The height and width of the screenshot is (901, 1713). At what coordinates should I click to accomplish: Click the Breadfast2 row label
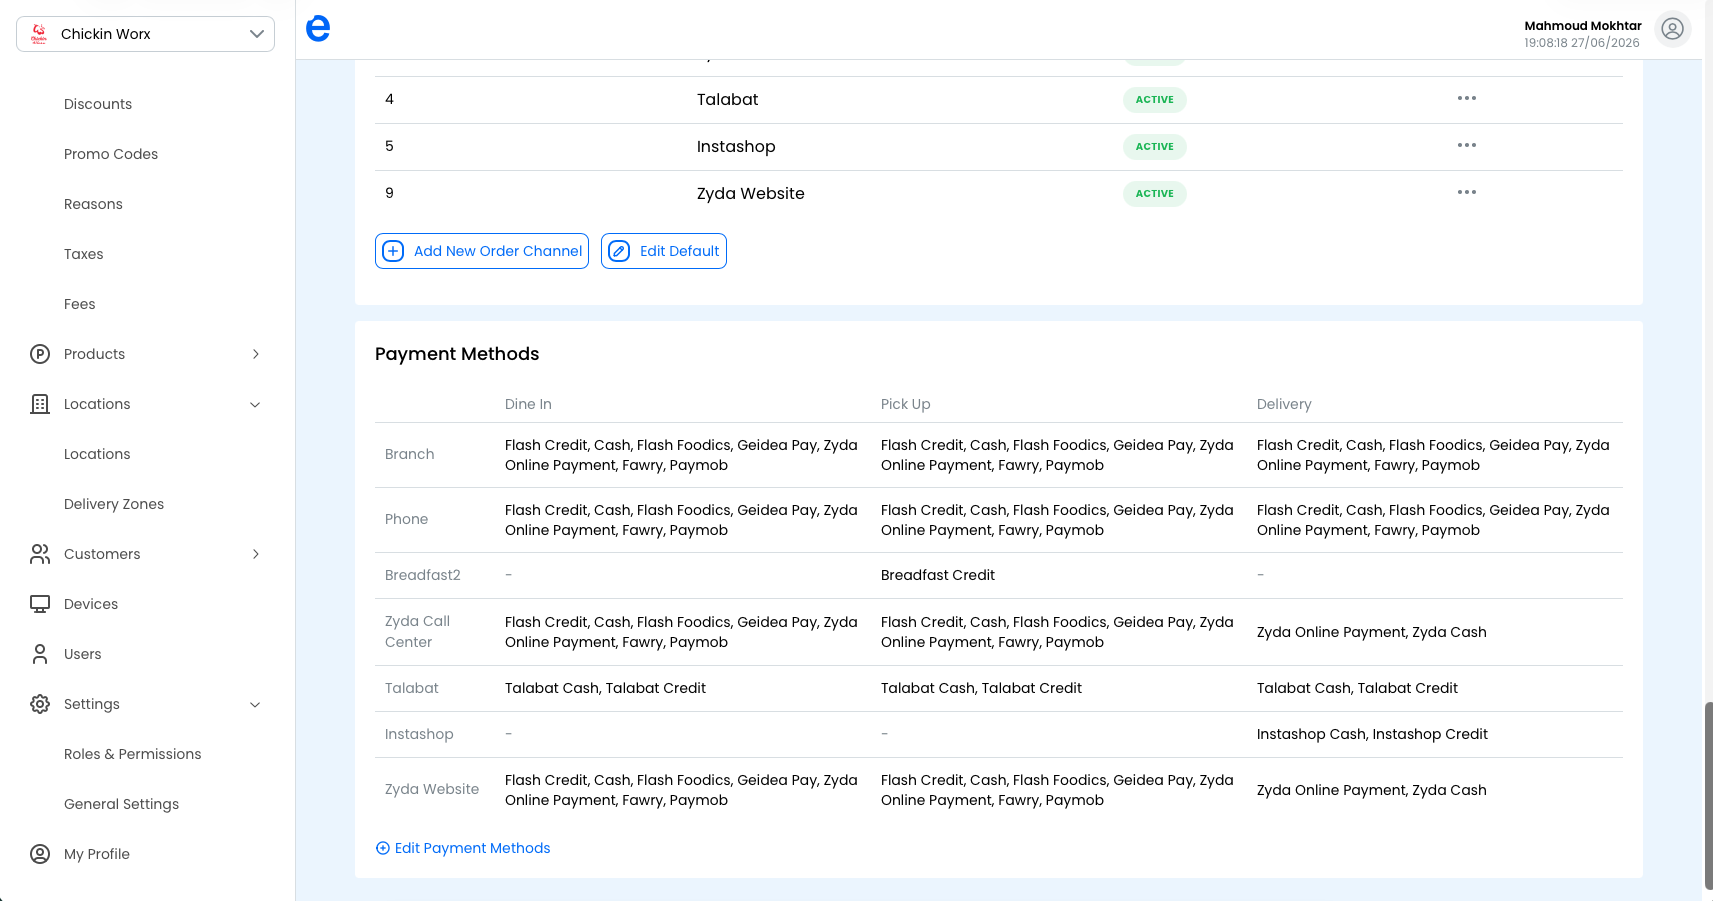pyautogui.click(x=423, y=575)
